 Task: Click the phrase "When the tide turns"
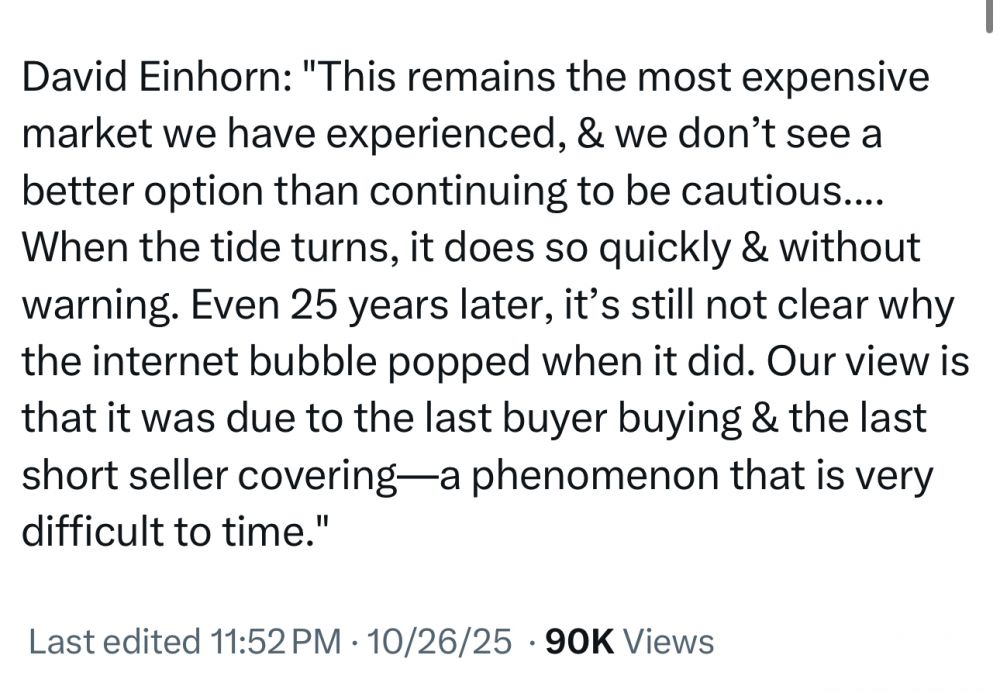[x=198, y=249]
